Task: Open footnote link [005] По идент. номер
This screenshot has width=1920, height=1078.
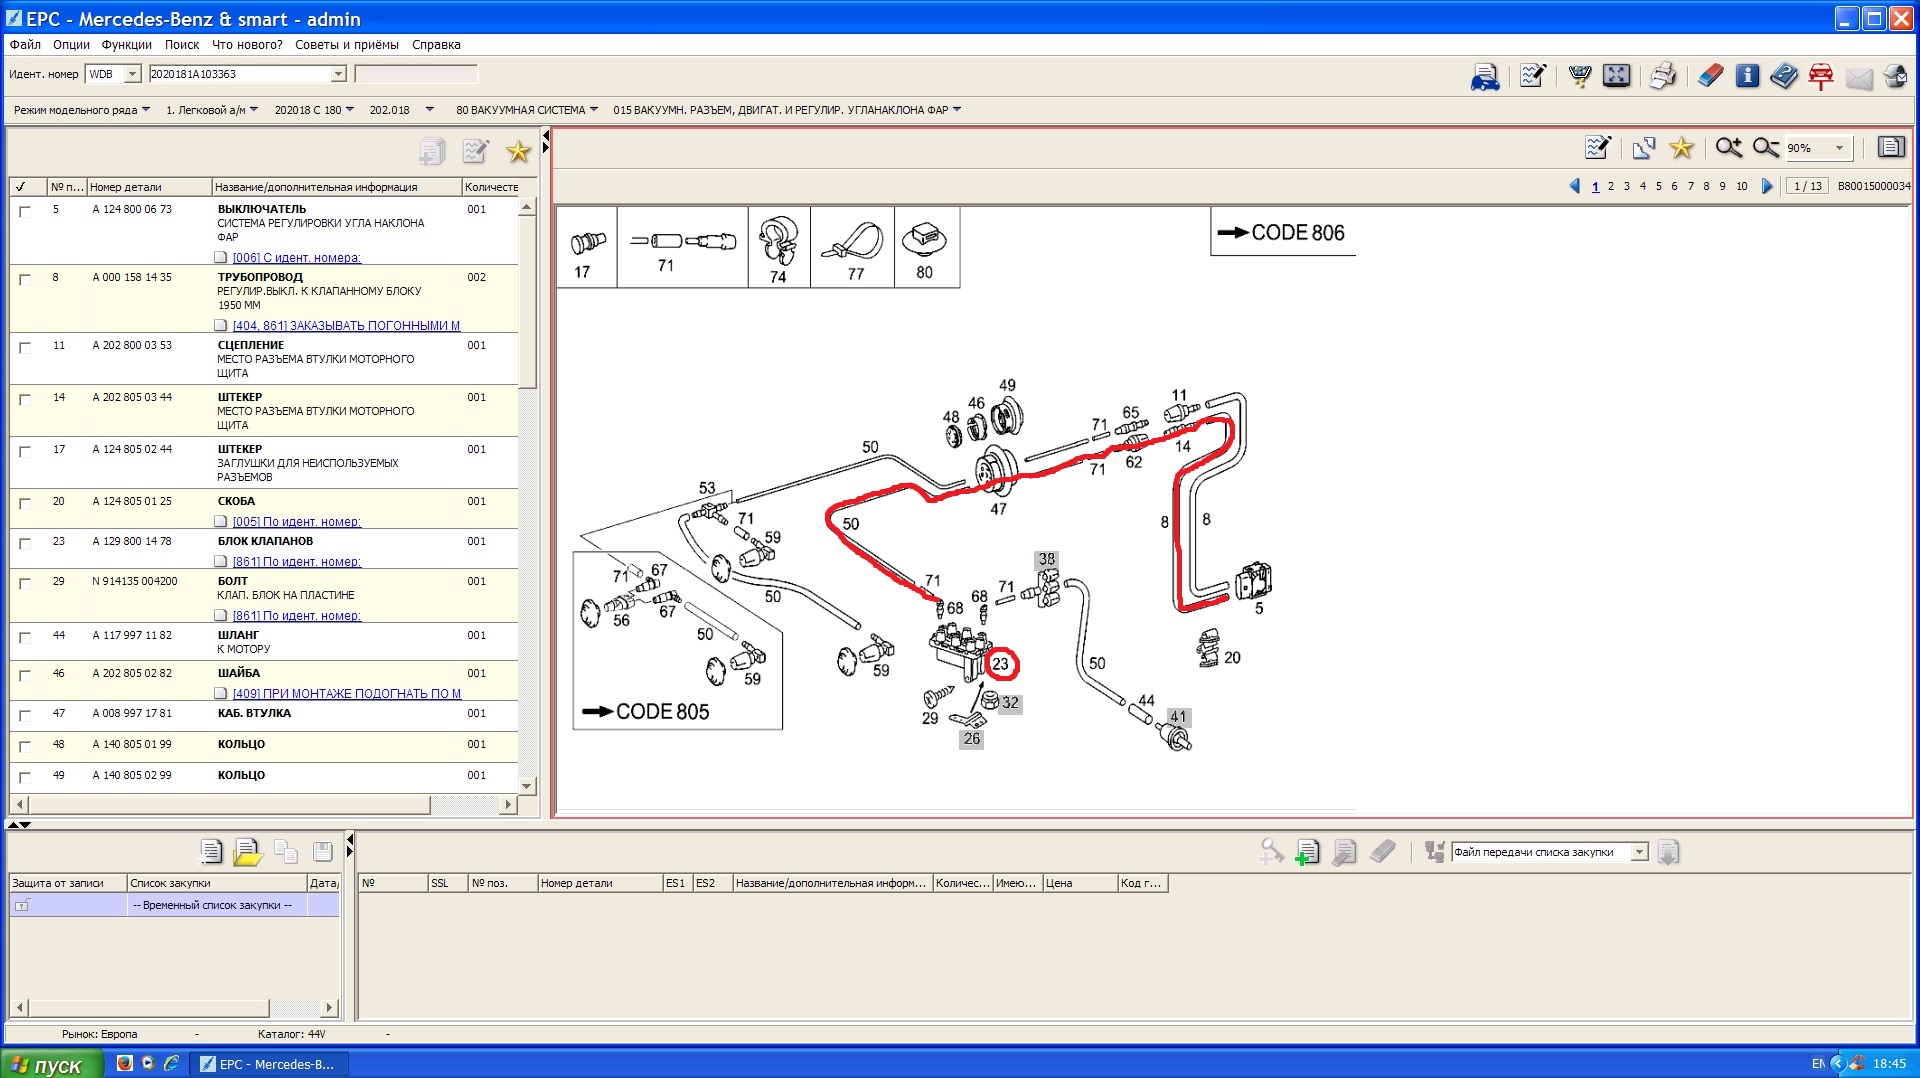Action: pos(296,522)
